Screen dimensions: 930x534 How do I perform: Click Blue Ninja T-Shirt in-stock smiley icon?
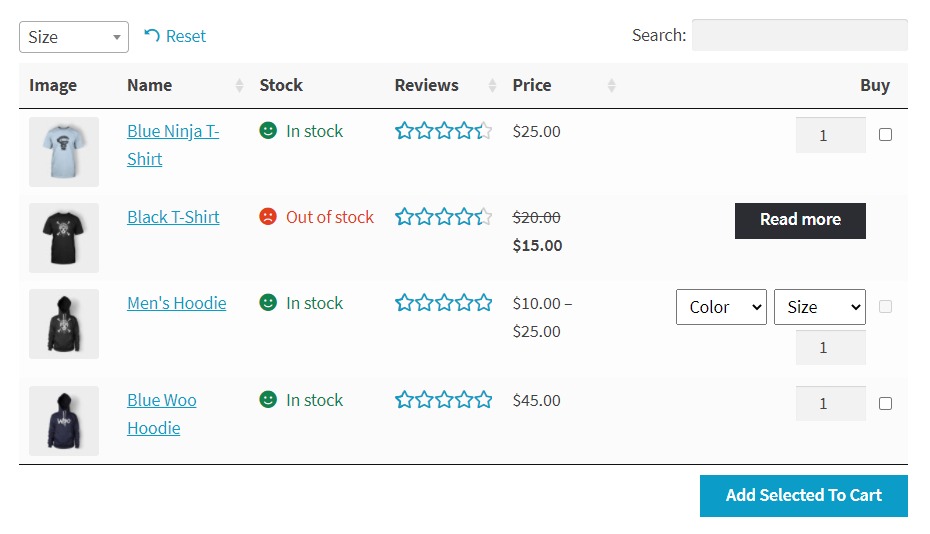tap(268, 130)
